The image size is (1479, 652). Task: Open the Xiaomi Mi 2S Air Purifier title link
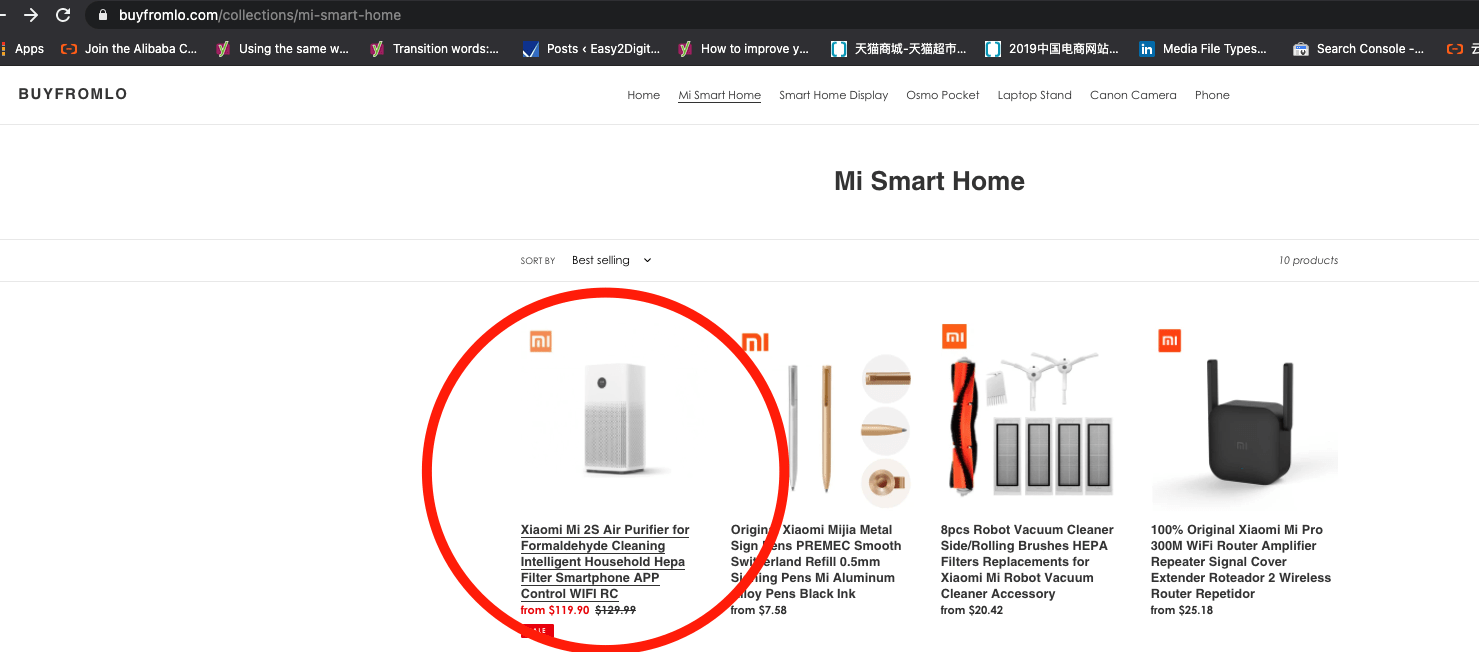tap(605, 562)
